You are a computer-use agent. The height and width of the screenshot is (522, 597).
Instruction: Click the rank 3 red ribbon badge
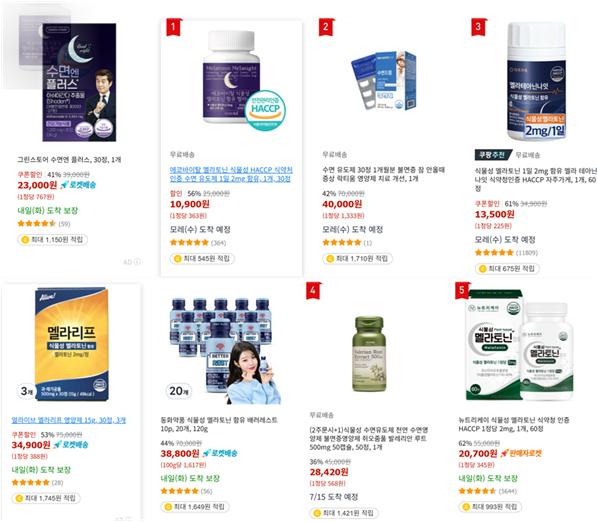click(479, 27)
